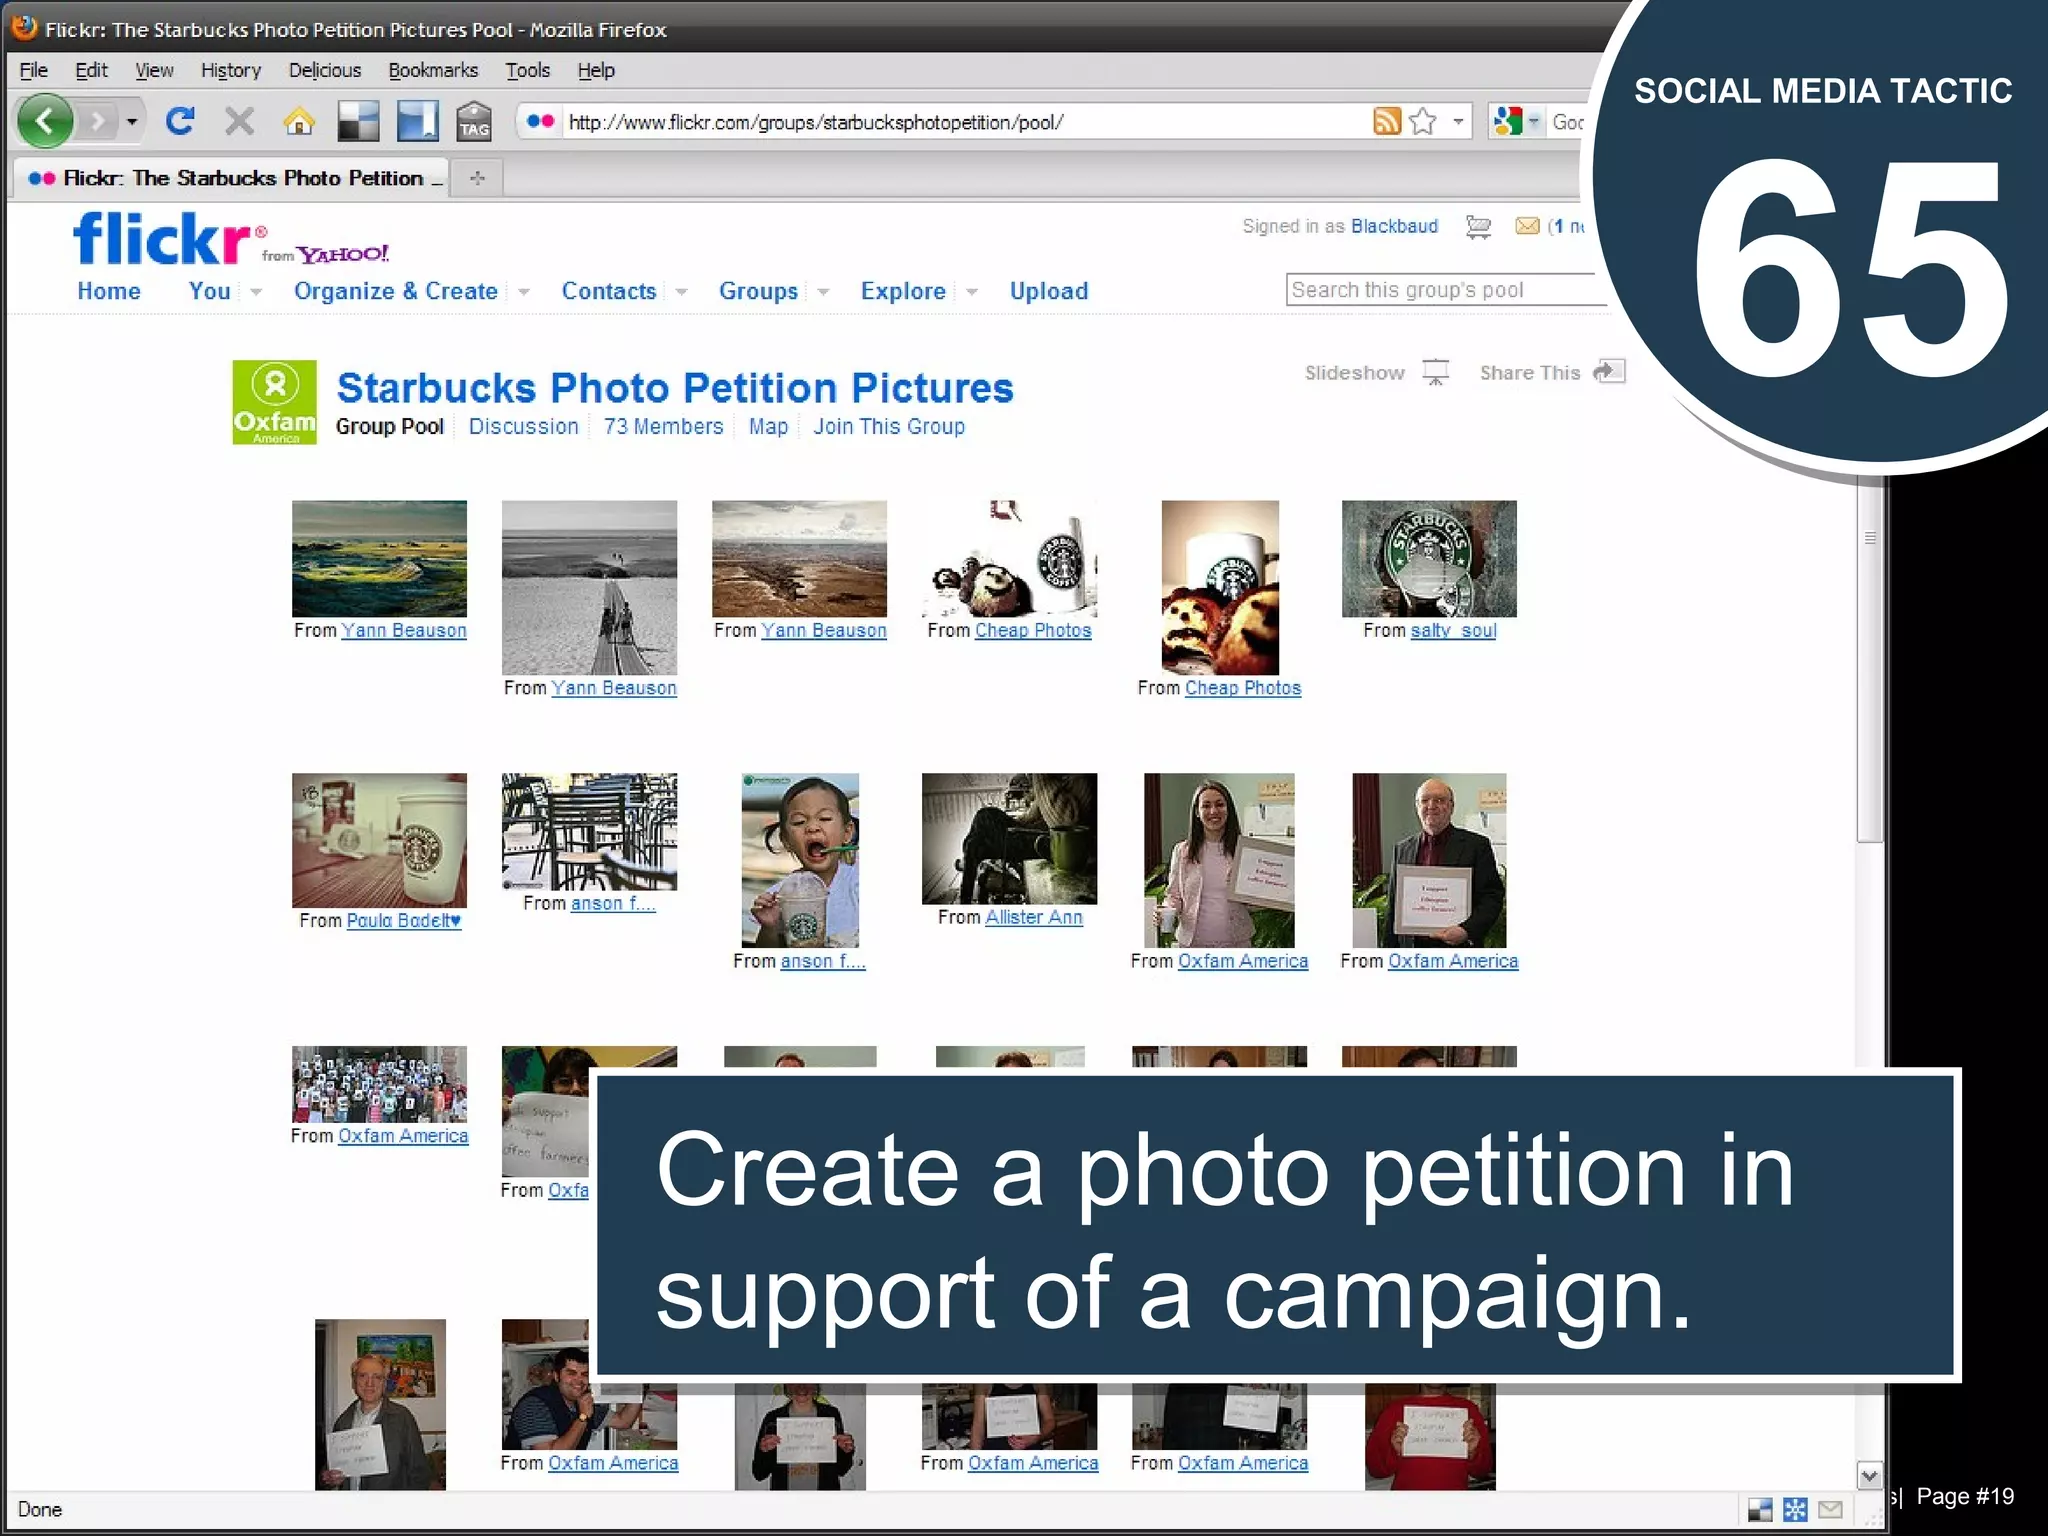The width and height of the screenshot is (2048, 1536).
Task: Click the green Back navigation button
Action: (x=45, y=122)
